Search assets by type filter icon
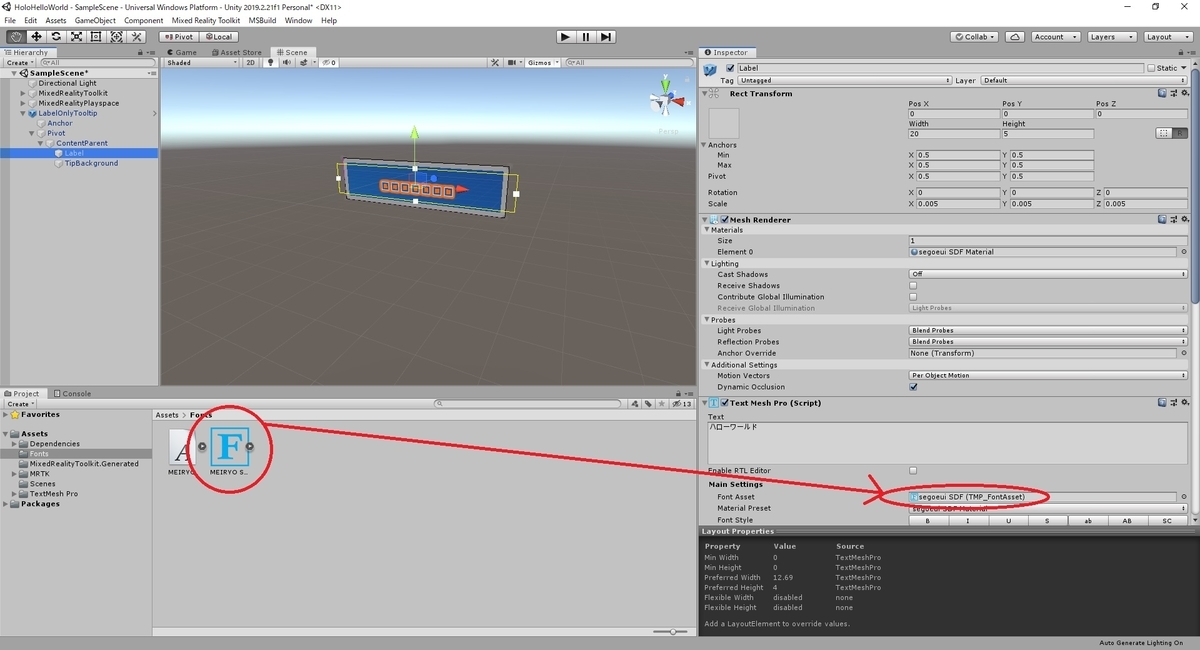Viewport: 1200px width, 650px height. (636, 404)
